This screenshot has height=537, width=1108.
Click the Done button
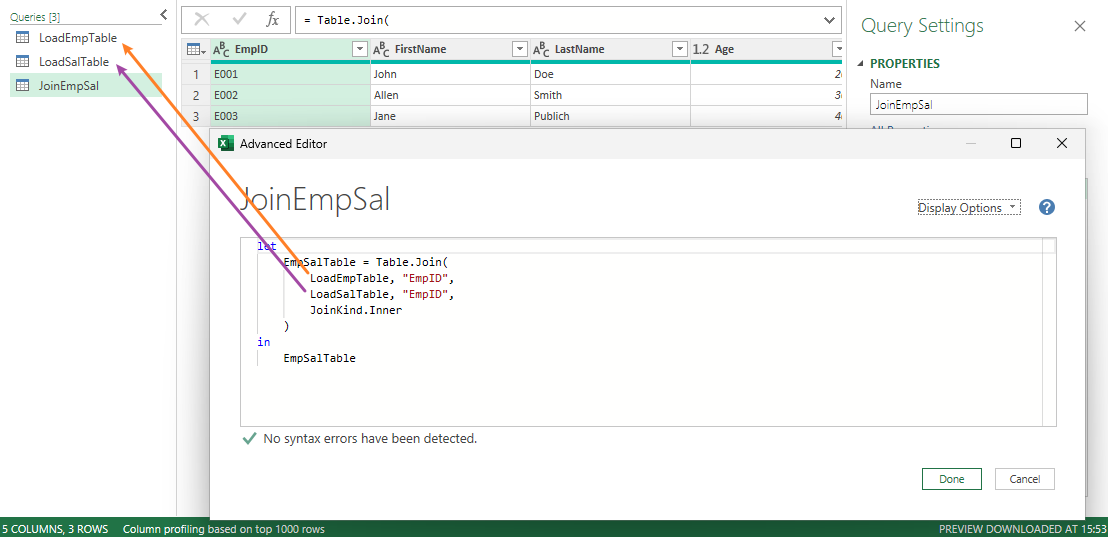951,479
